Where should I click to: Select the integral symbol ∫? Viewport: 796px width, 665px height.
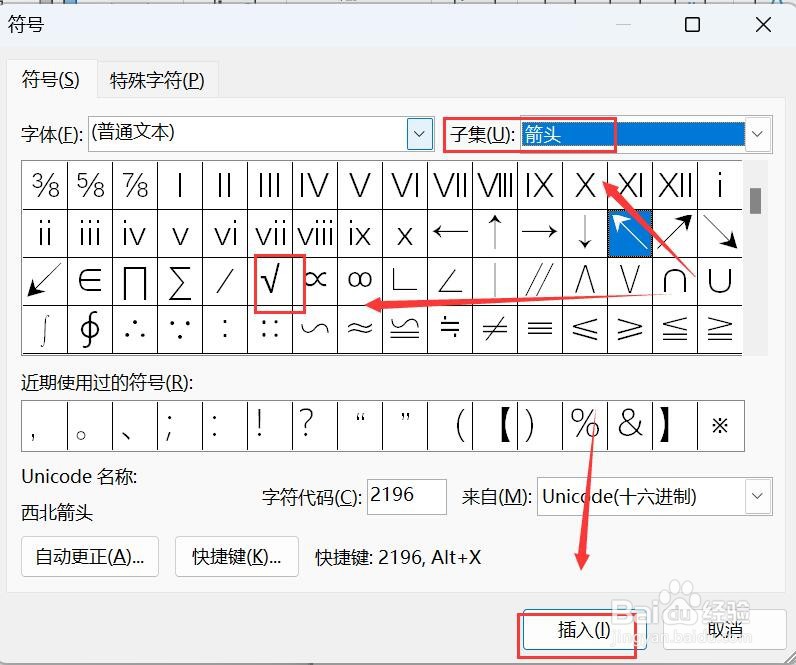pos(44,329)
